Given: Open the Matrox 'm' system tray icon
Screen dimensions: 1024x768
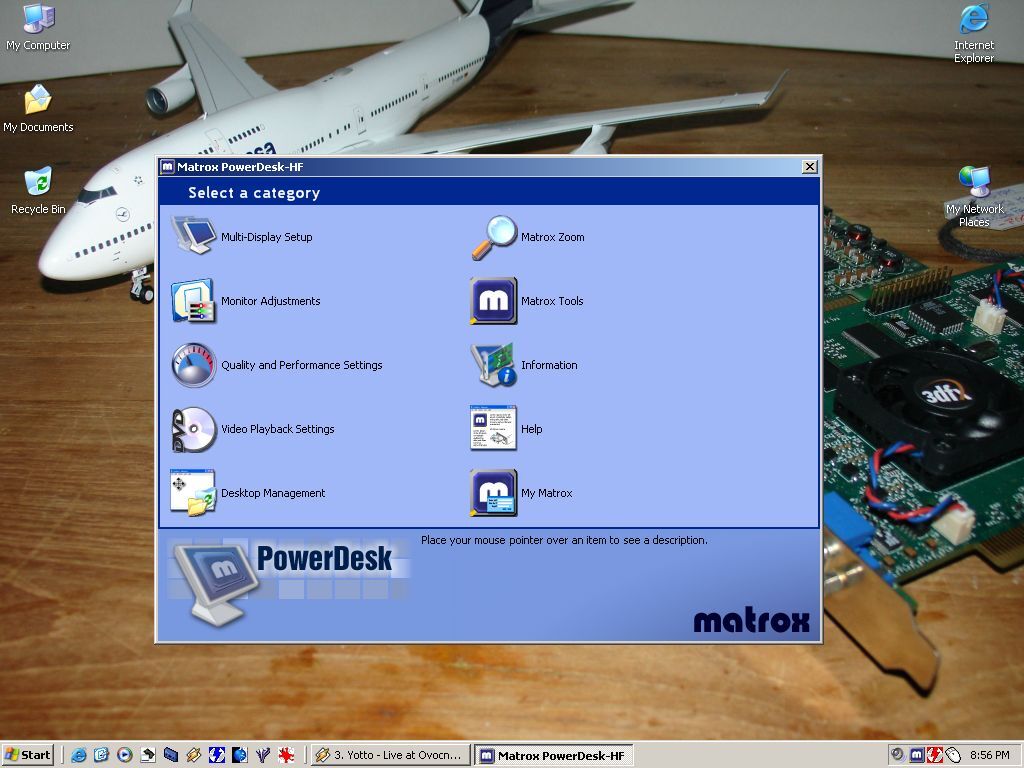Looking at the screenshot, I should point(917,755).
